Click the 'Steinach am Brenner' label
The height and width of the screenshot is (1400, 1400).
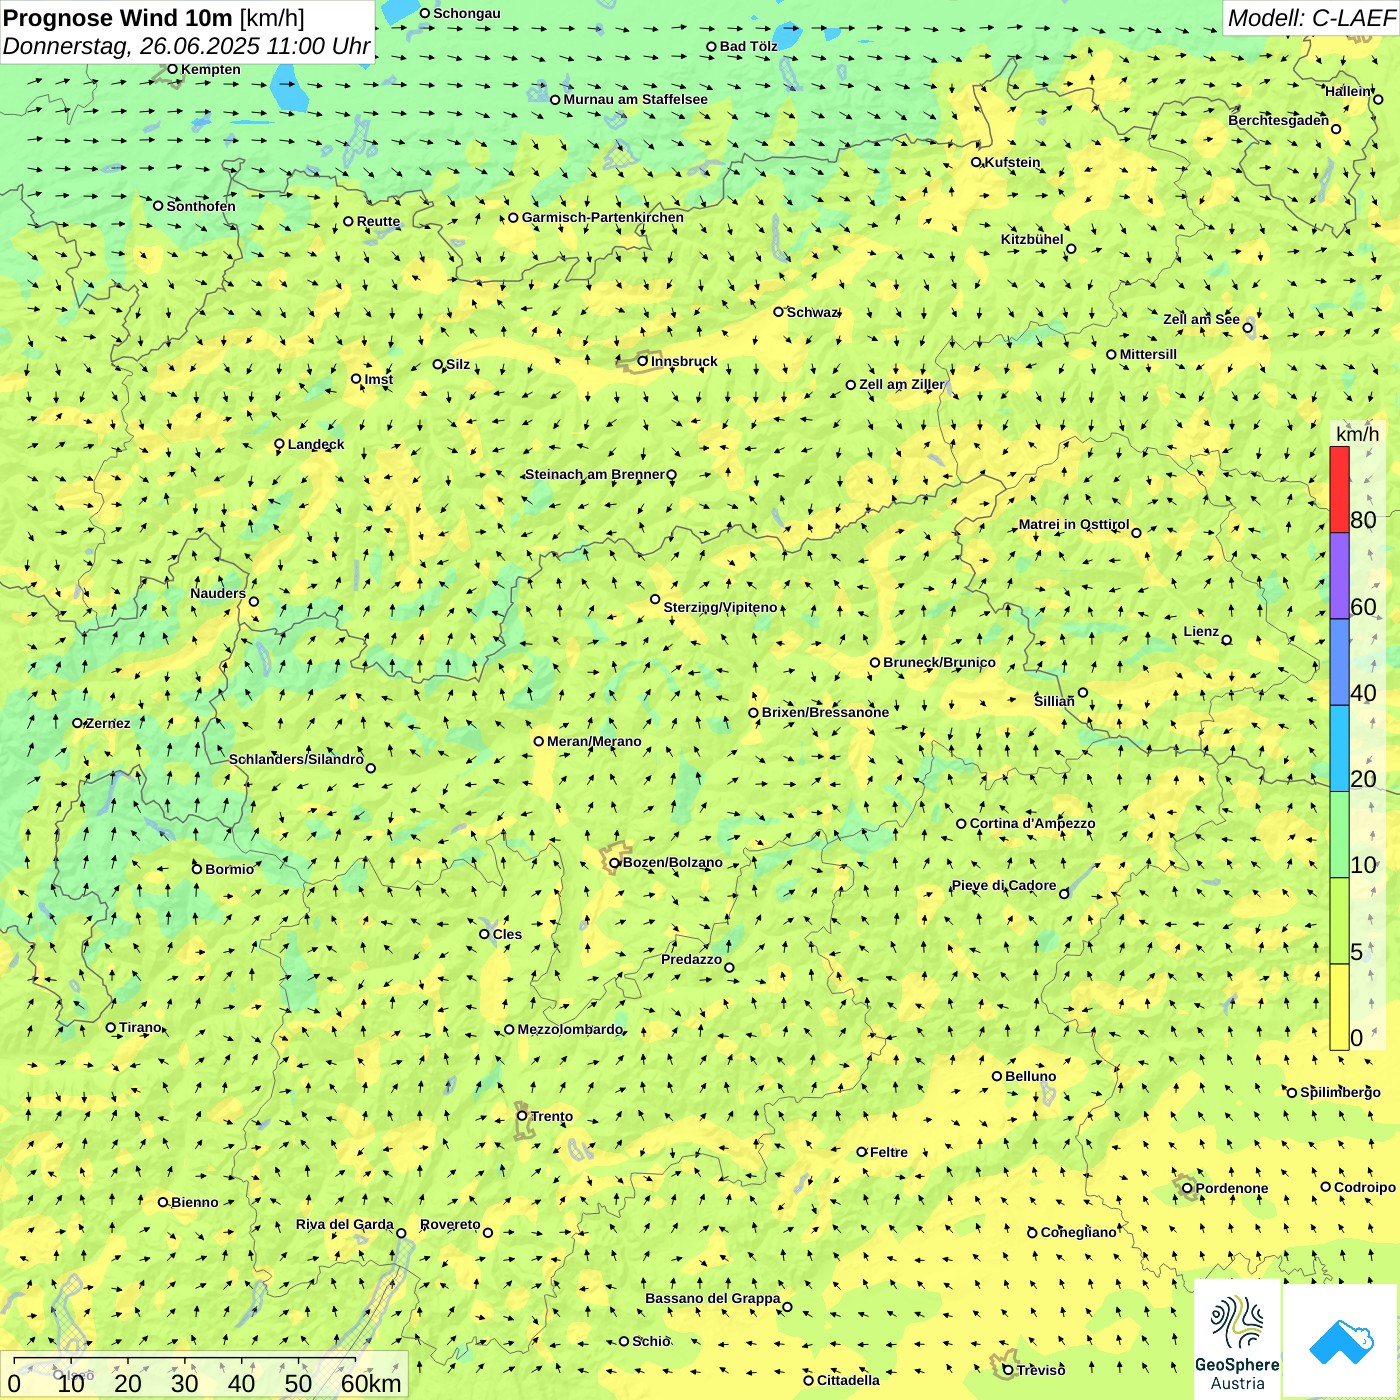pos(594,474)
